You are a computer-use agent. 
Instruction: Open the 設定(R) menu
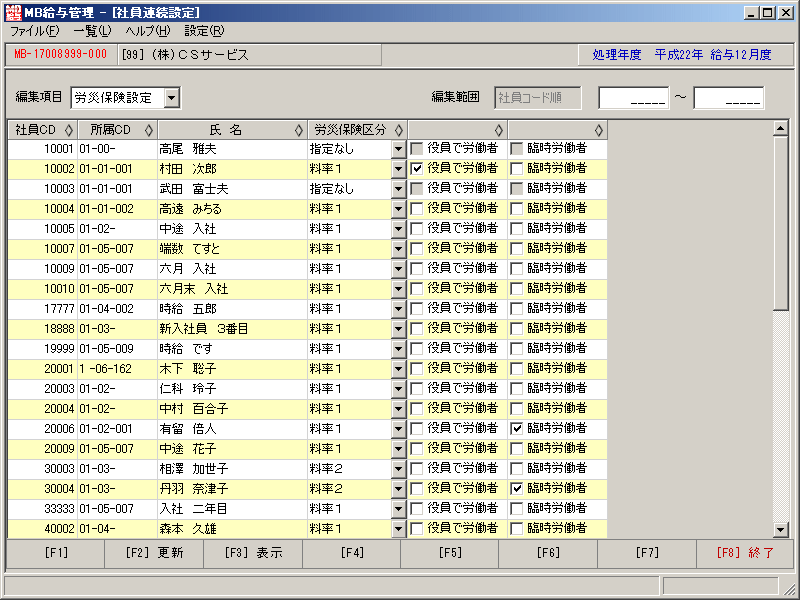pos(204,31)
